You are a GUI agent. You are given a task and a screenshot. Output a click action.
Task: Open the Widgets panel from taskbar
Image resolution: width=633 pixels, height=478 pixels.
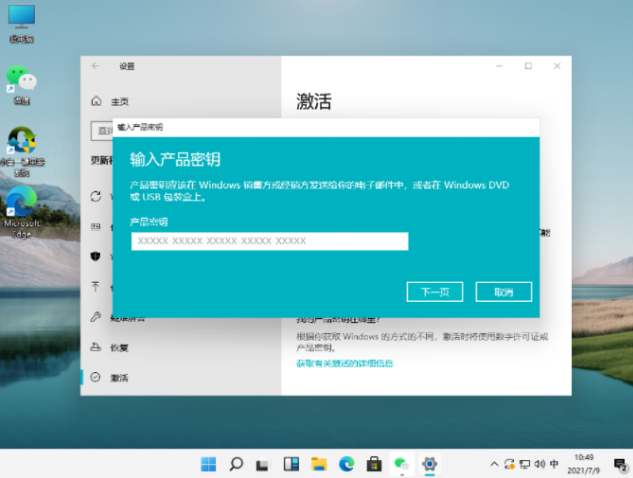pyautogui.click(x=292, y=464)
